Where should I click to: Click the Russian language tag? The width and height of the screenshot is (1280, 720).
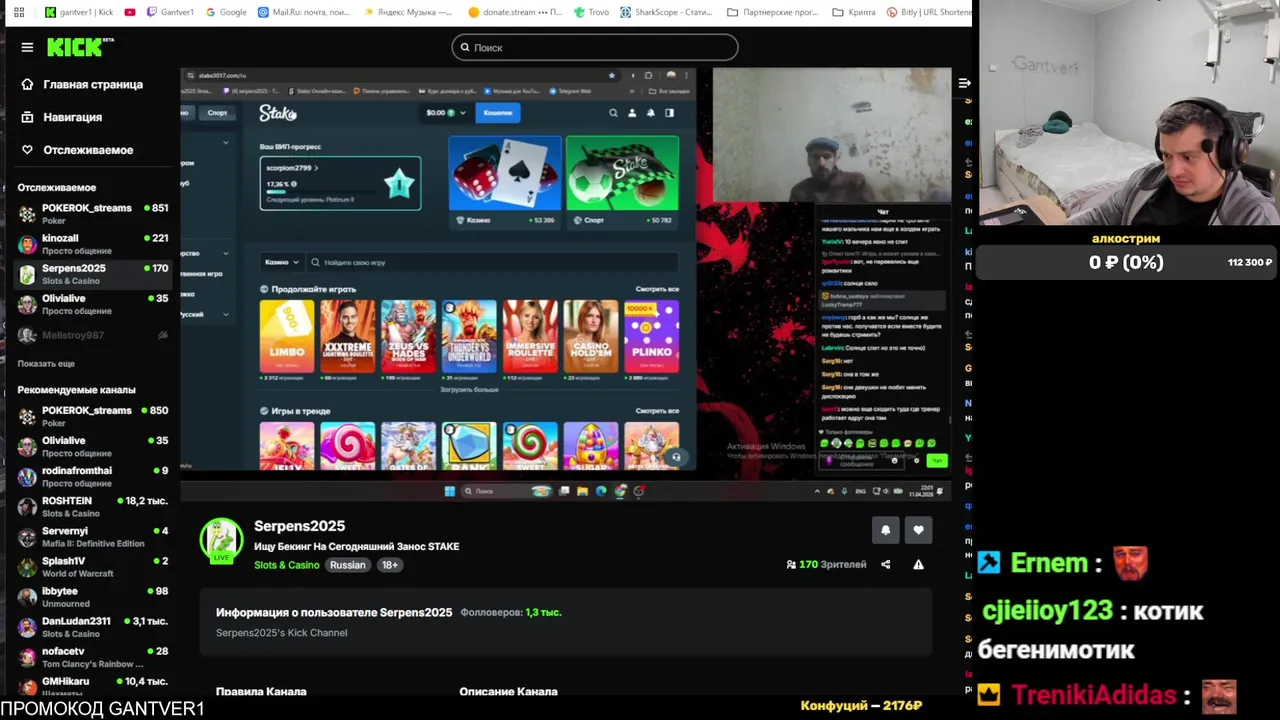(x=348, y=565)
